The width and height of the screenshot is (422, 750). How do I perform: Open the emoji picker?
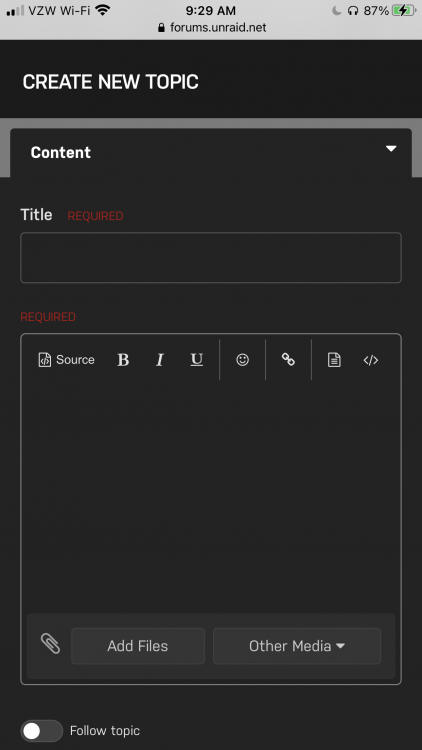243,360
